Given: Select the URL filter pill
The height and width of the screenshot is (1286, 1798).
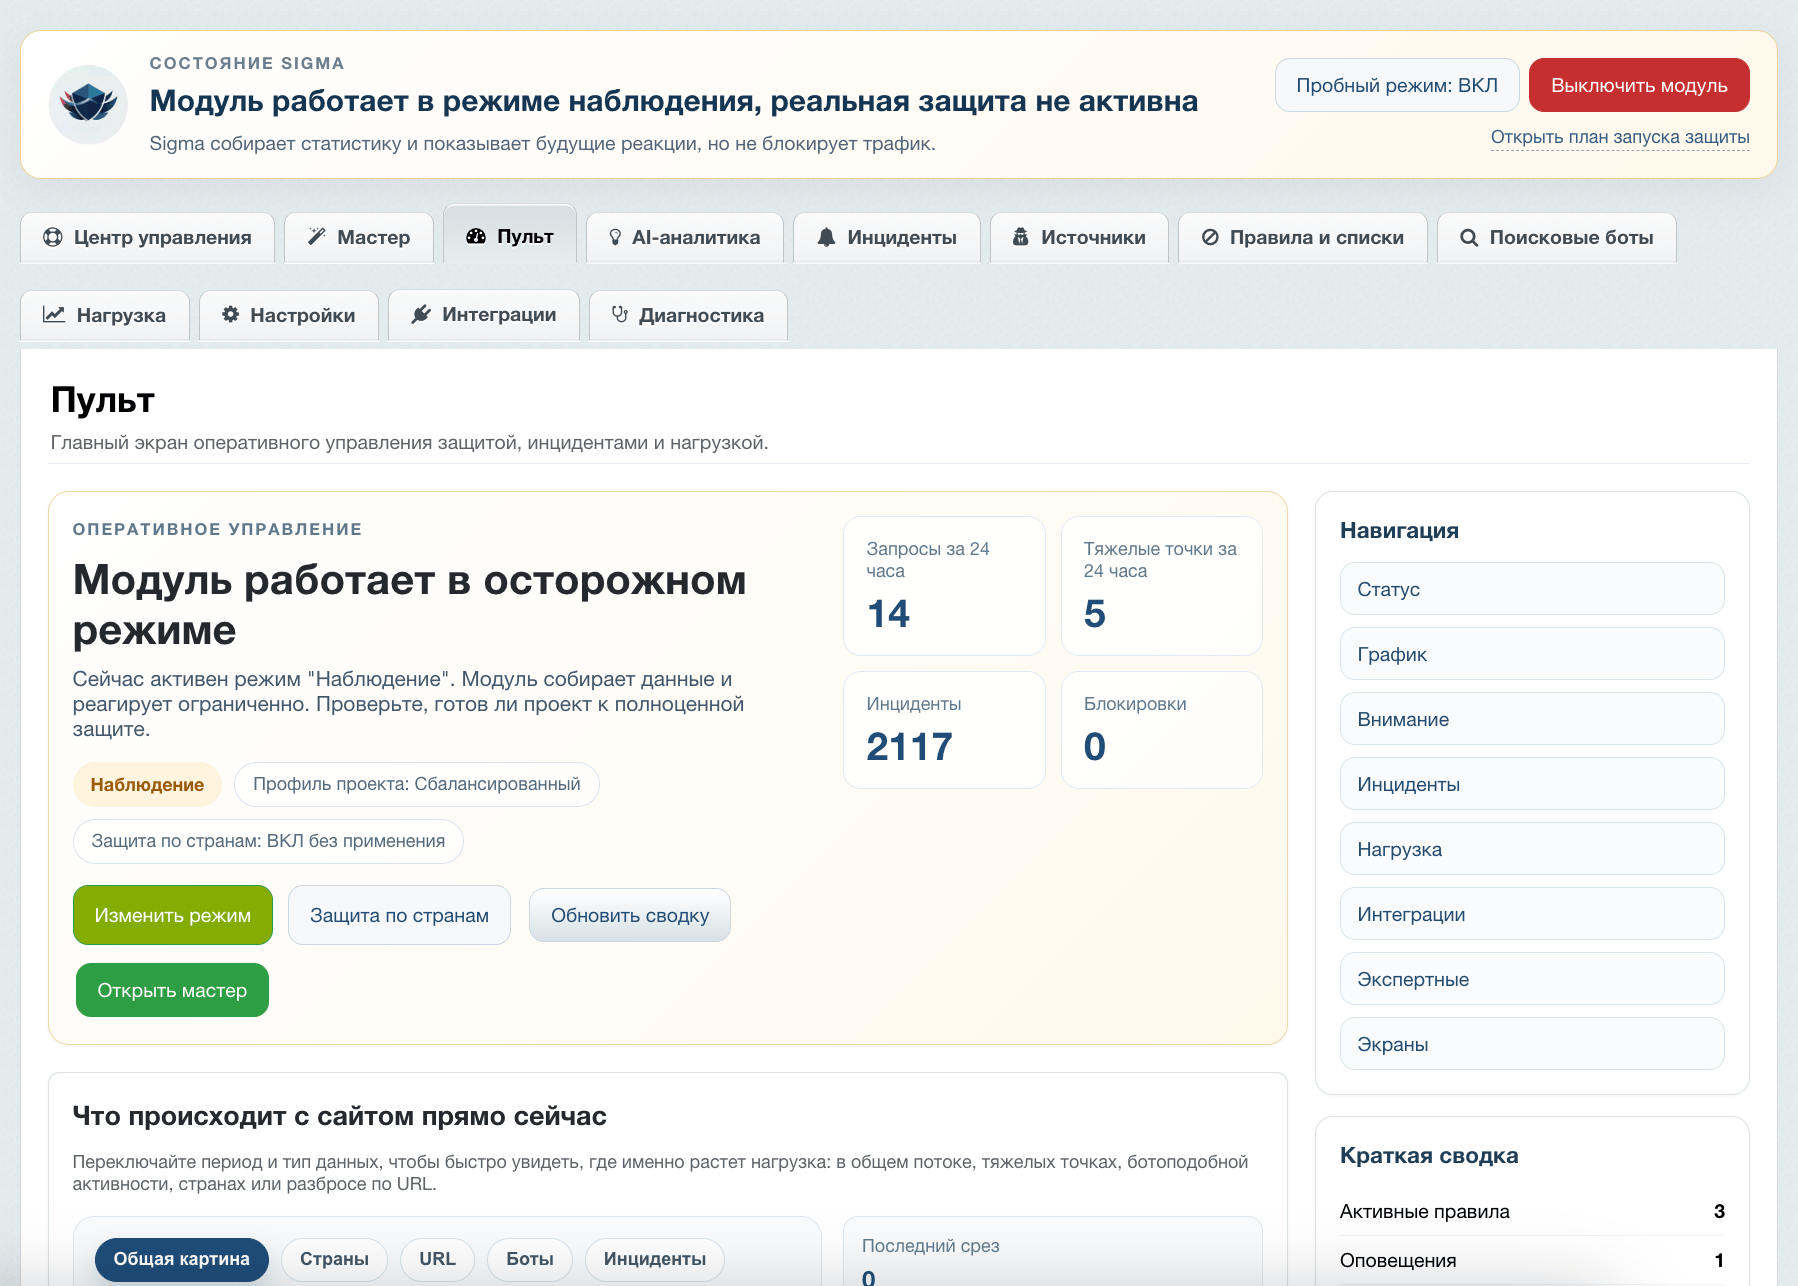Looking at the screenshot, I should pyautogui.click(x=437, y=1259).
